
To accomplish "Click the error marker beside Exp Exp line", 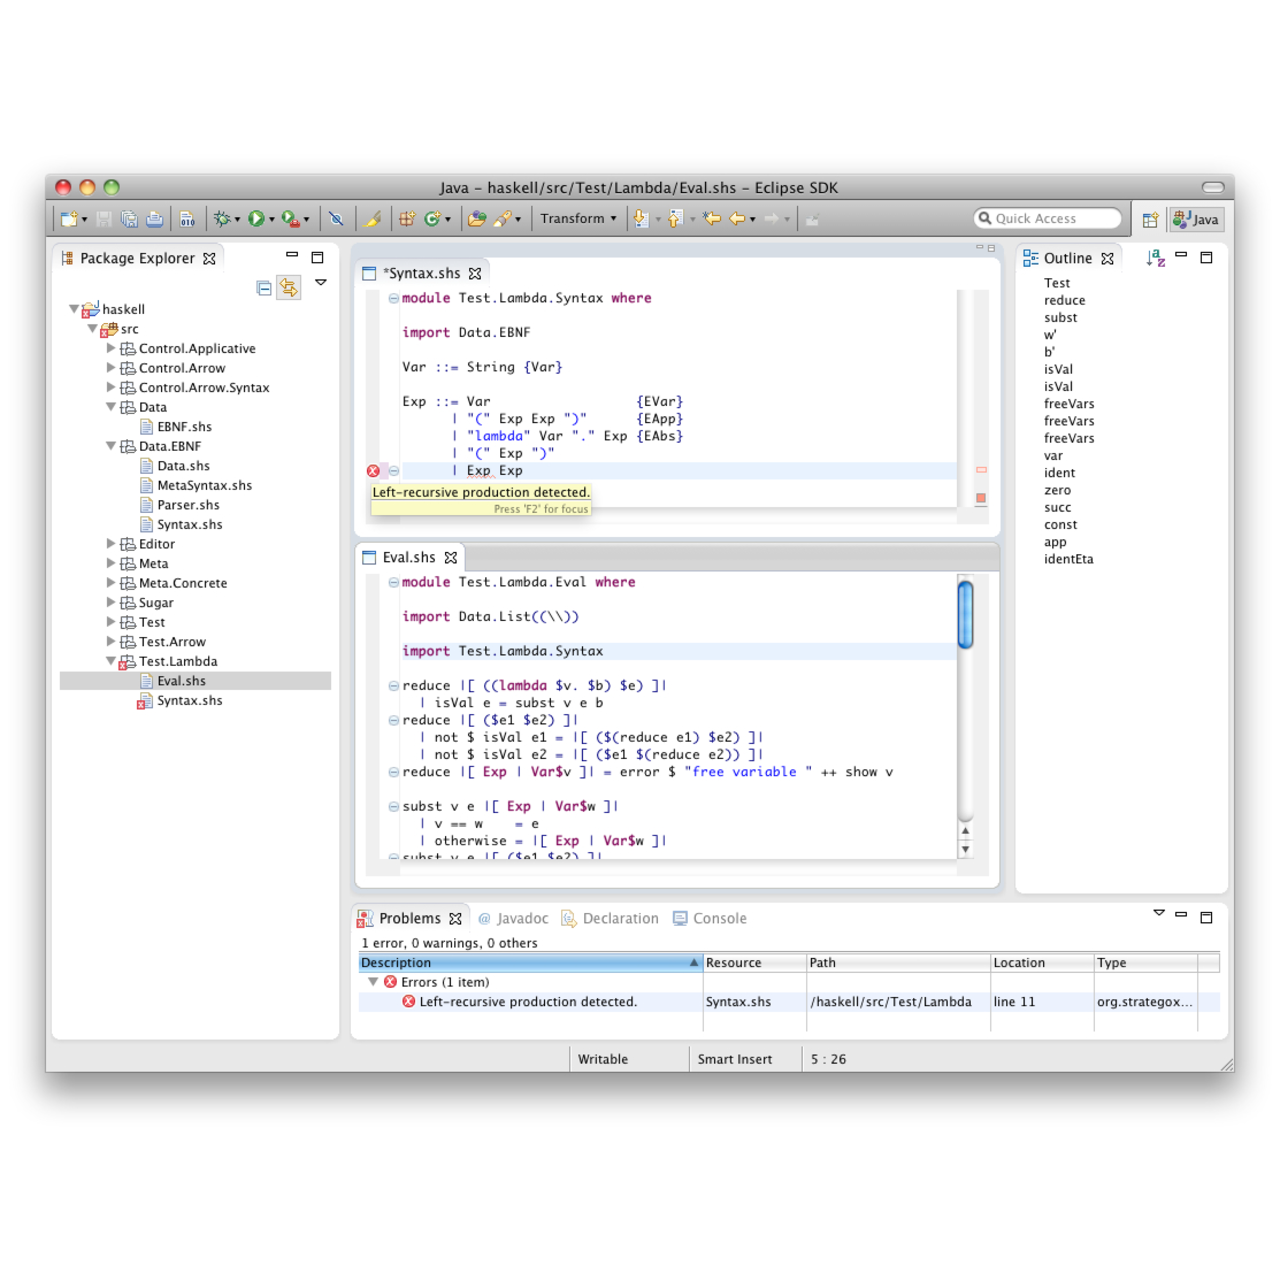I will (373, 471).
